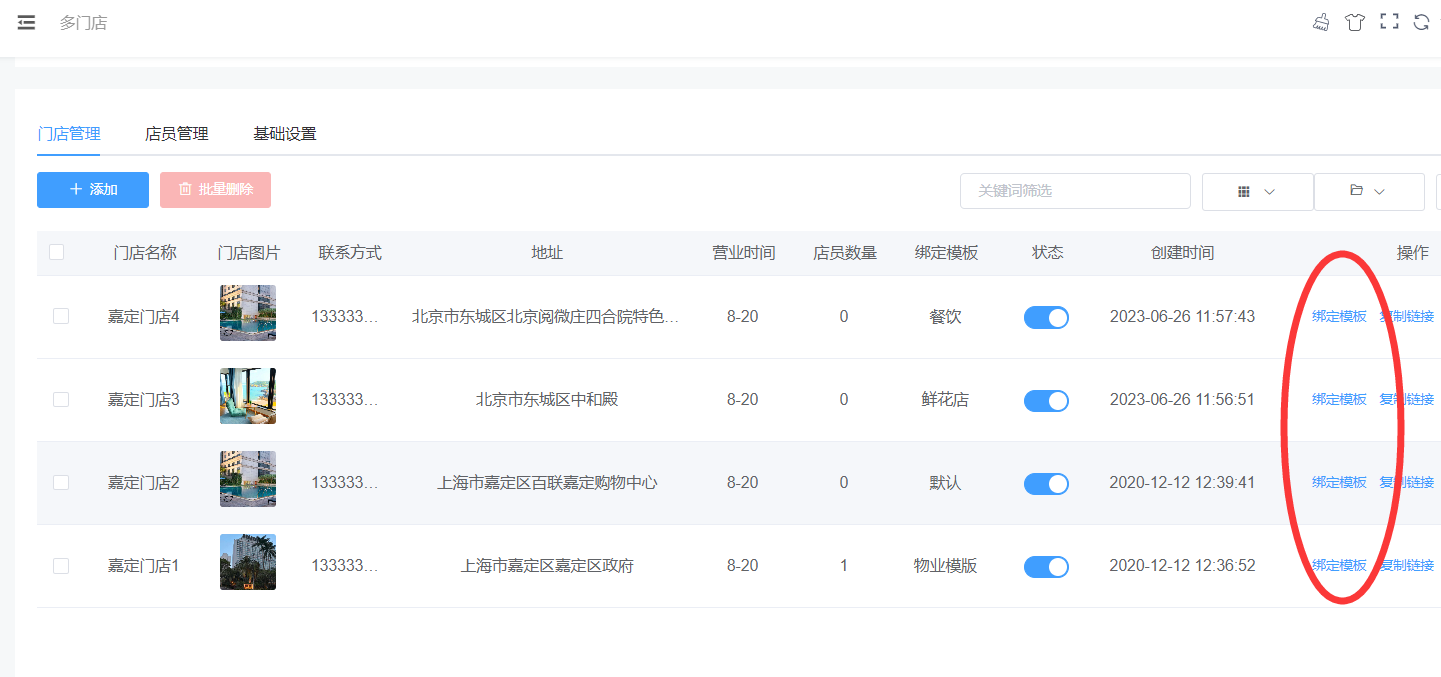The height and width of the screenshot is (677, 1441).
Task: Open the 基础设置 tab
Action: click(285, 134)
